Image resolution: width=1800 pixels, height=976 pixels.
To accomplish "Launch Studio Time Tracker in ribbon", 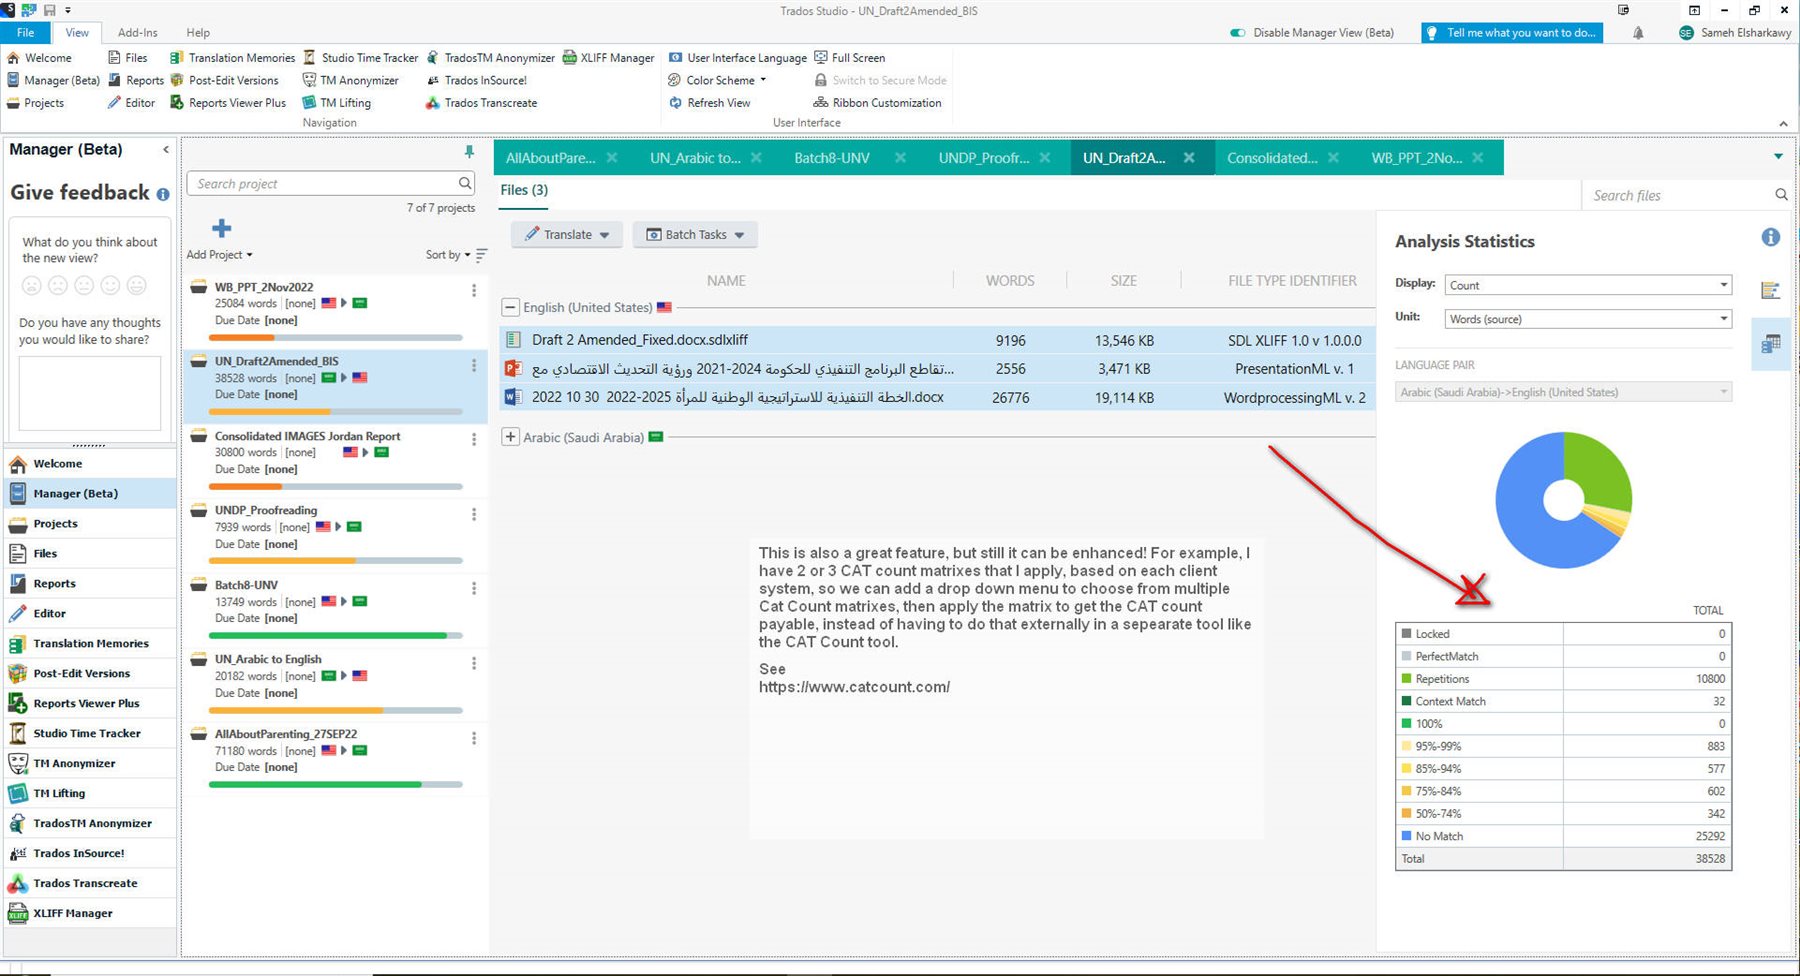I will tap(361, 58).
